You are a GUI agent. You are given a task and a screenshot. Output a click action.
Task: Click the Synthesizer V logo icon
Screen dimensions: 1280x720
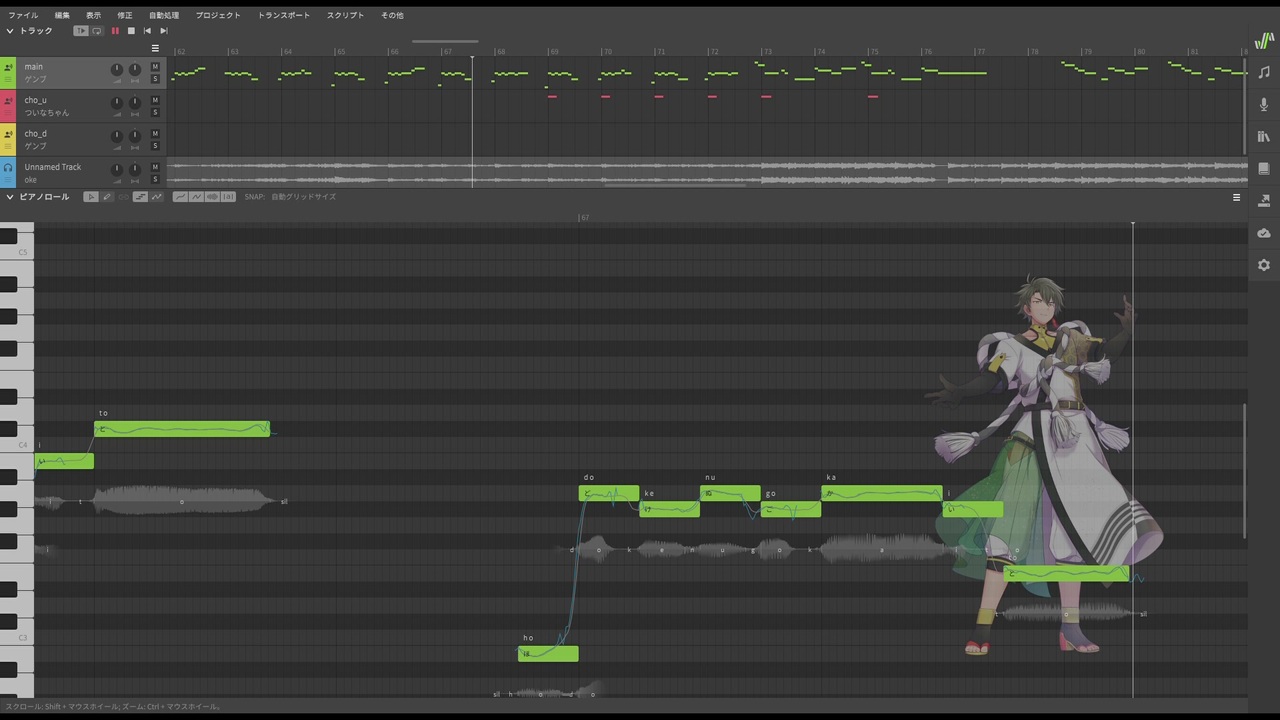(x=1264, y=41)
